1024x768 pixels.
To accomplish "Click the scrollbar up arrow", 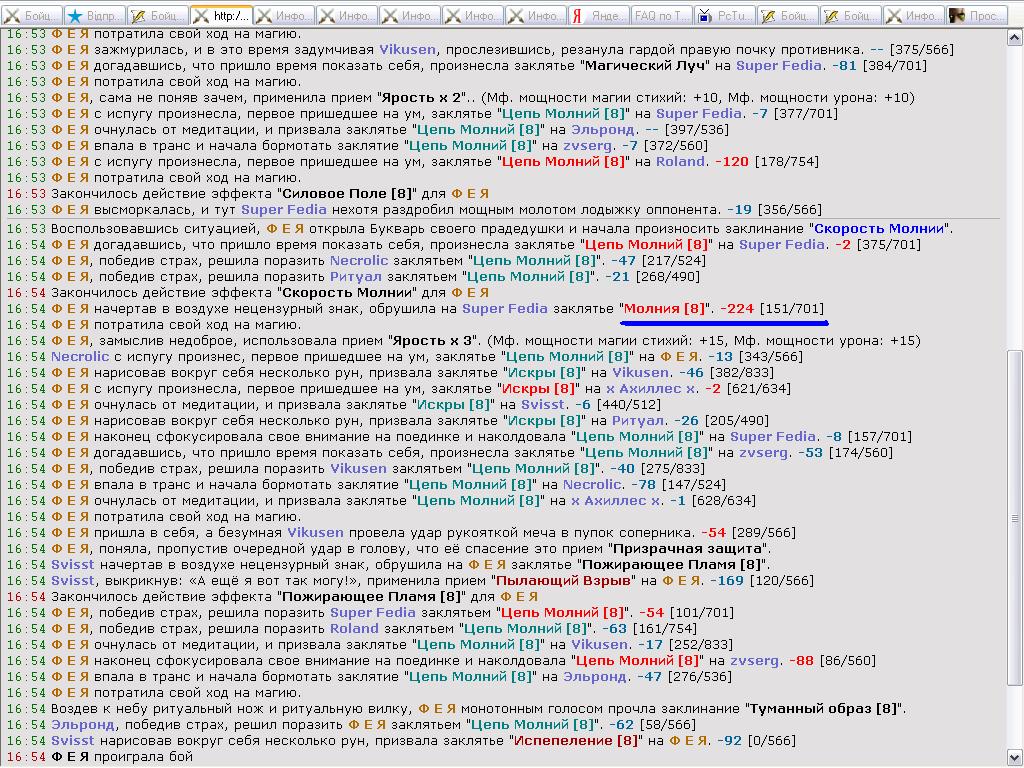I will point(1014,38).
